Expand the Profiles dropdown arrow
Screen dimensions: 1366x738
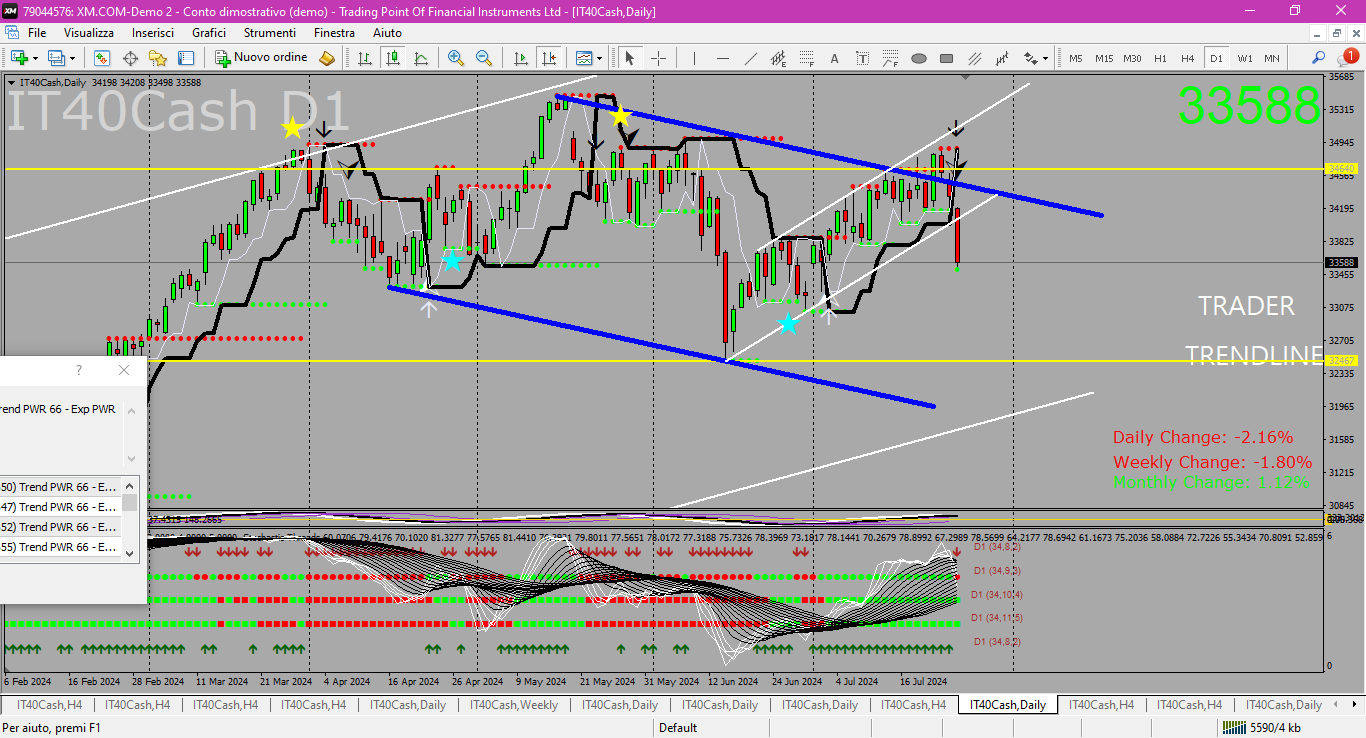[73, 58]
